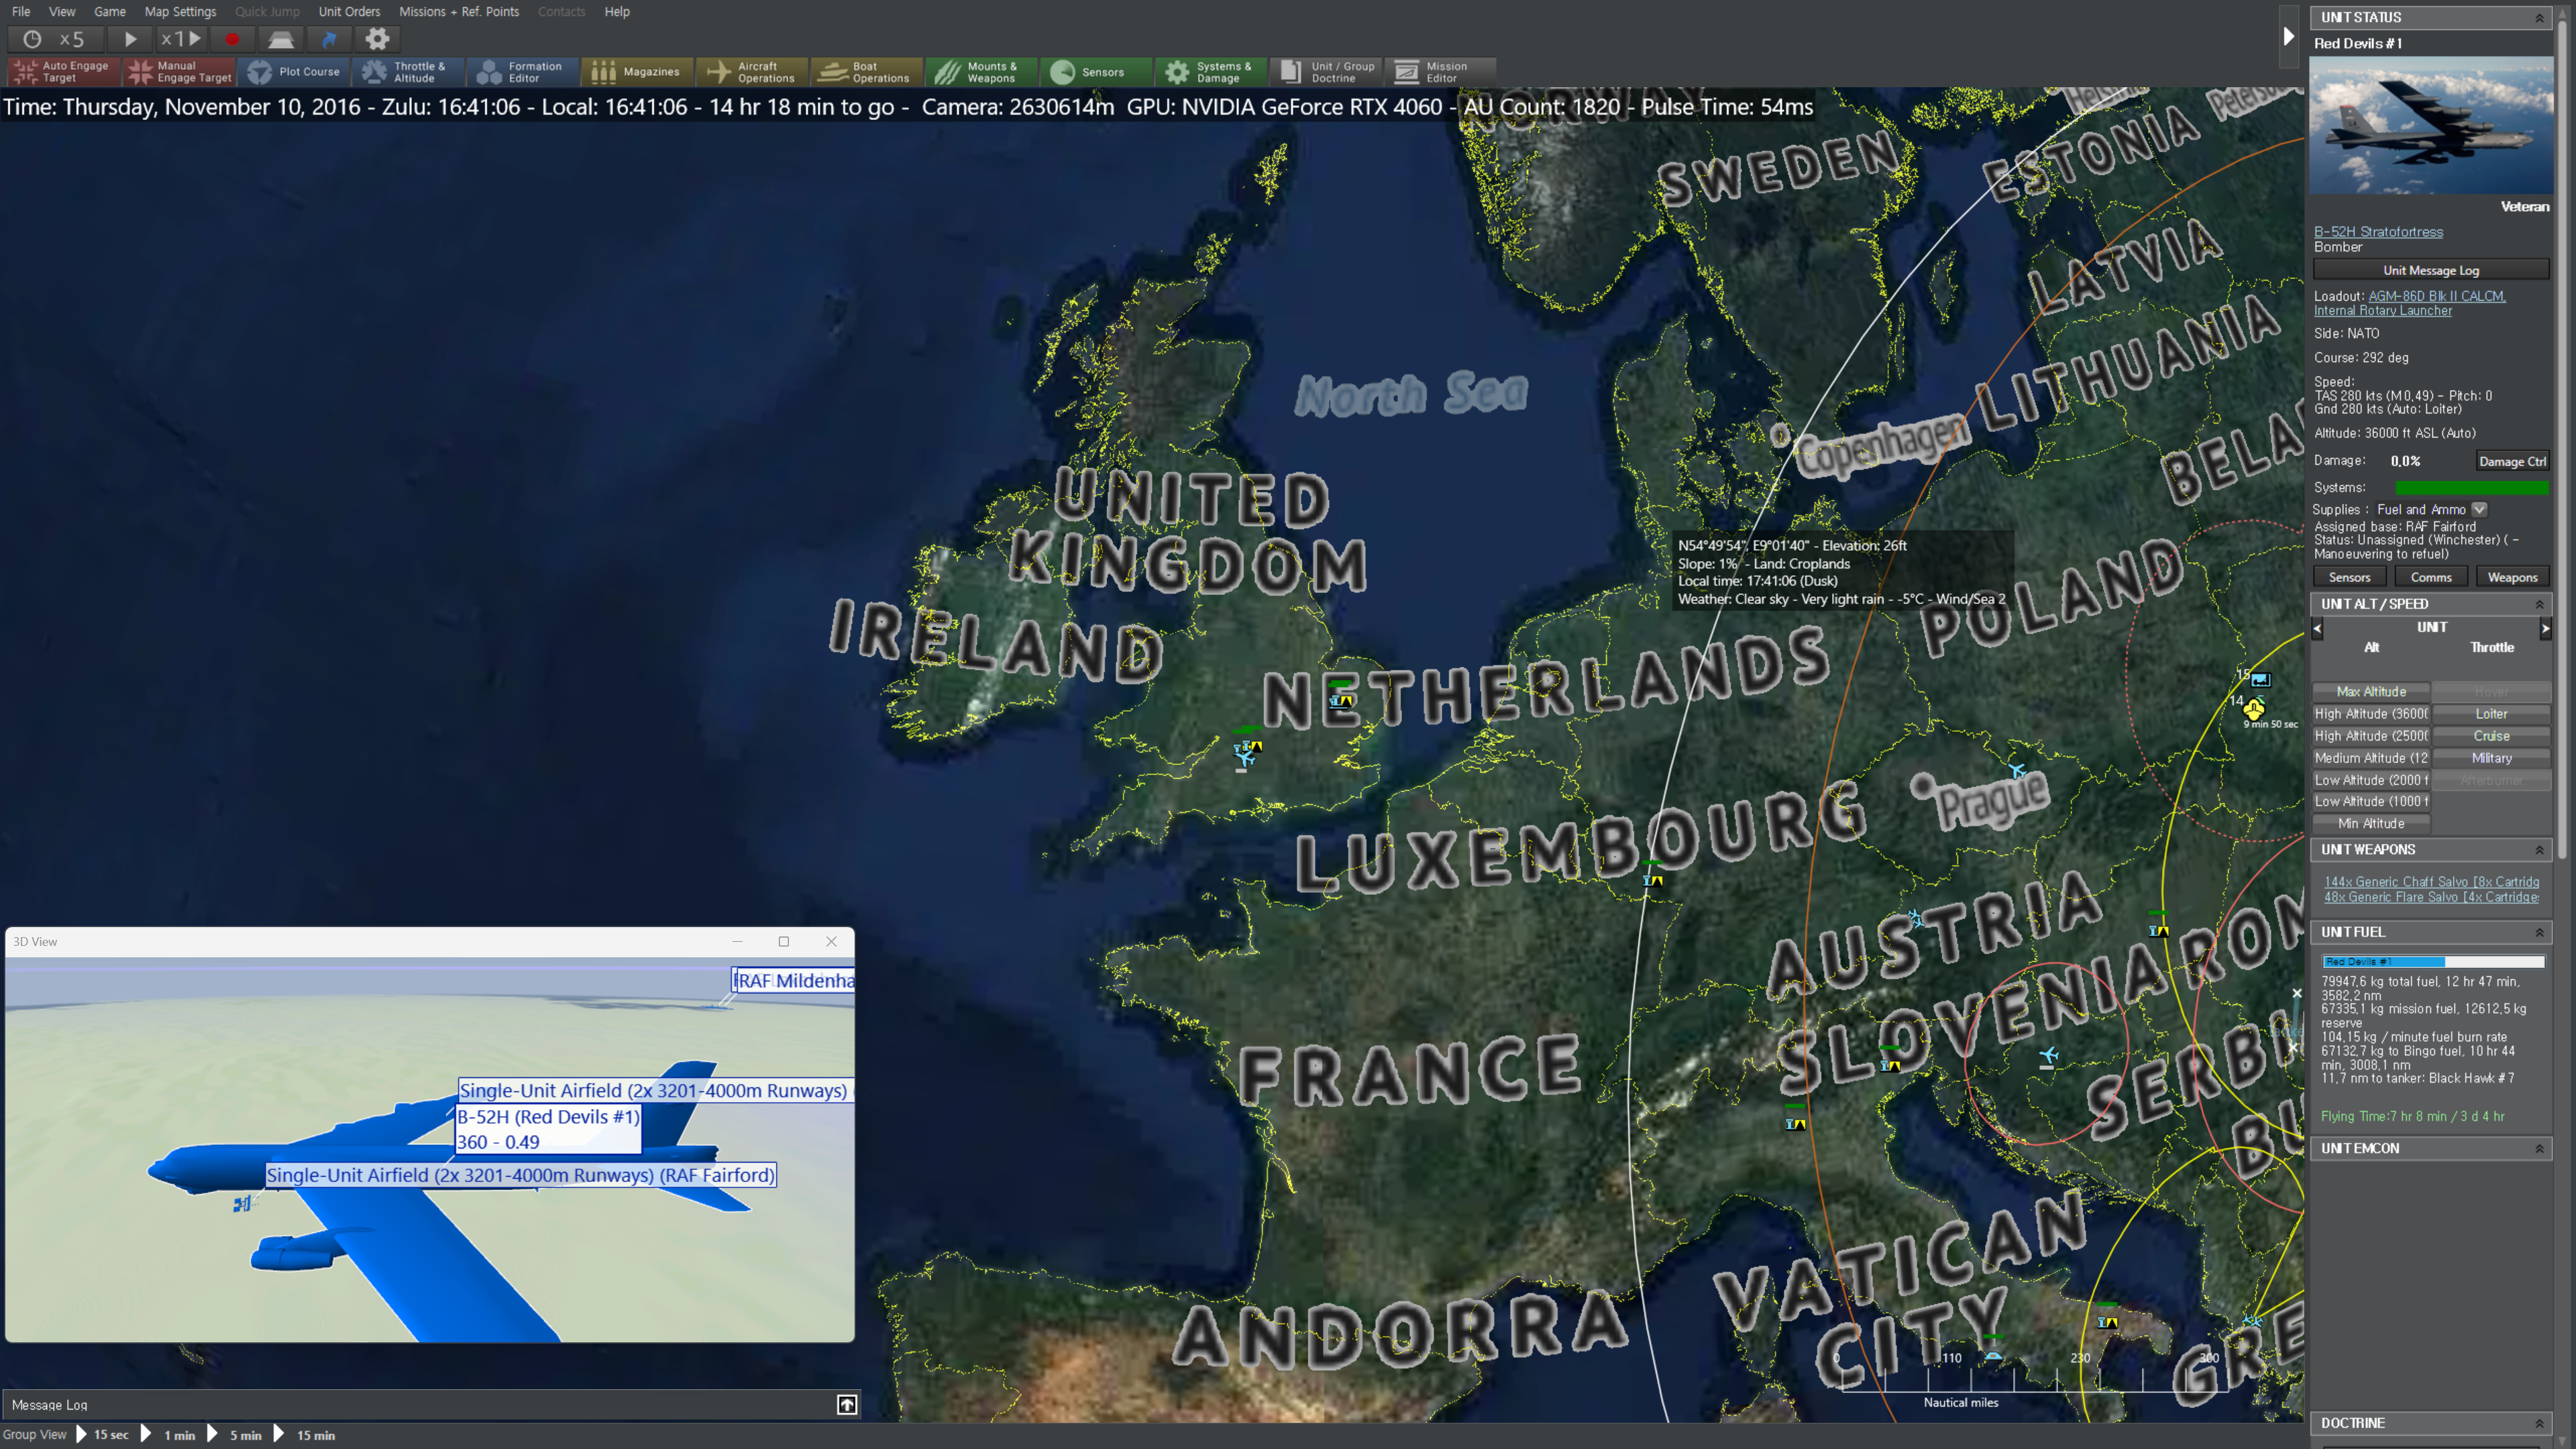Maximize the 3D View window
The height and width of the screenshot is (1449, 2576).
click(x=784, y=941)
